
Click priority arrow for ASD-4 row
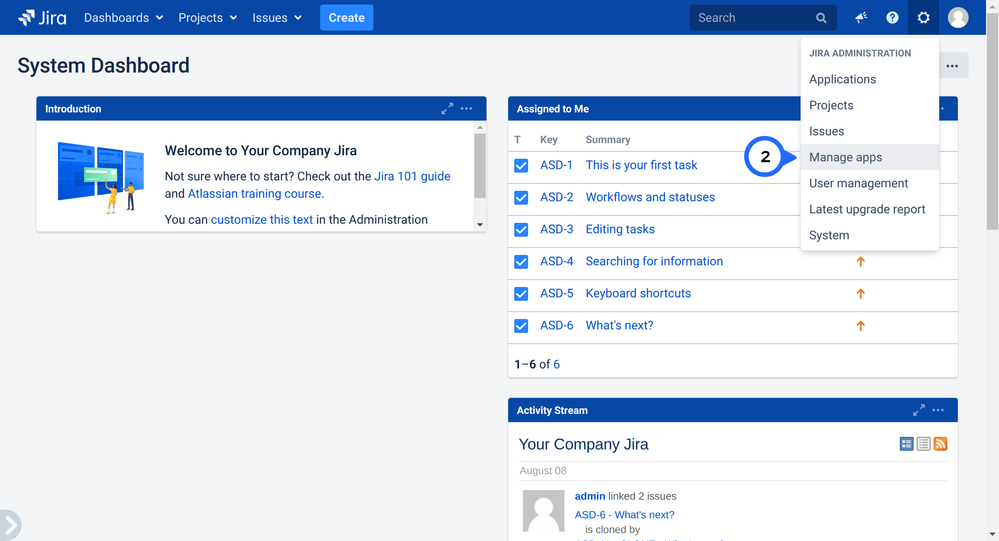[861, 262]
